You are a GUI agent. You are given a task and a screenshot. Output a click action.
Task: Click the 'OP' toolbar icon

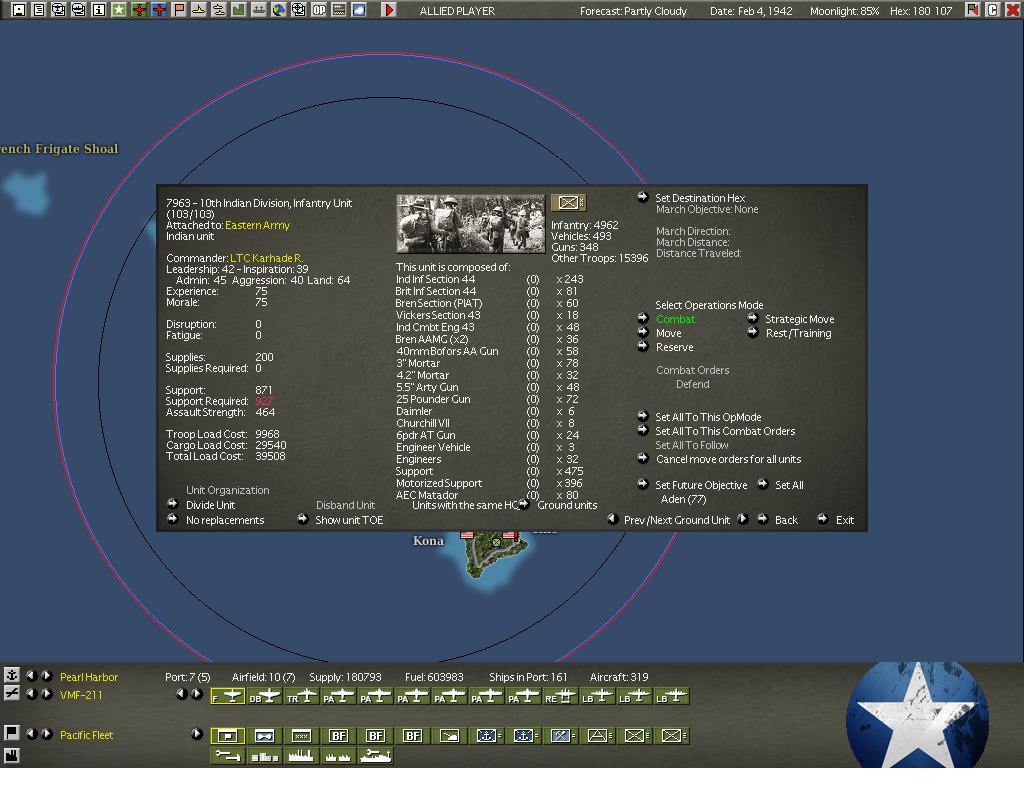pyautogui.click(x=319, y=10)
